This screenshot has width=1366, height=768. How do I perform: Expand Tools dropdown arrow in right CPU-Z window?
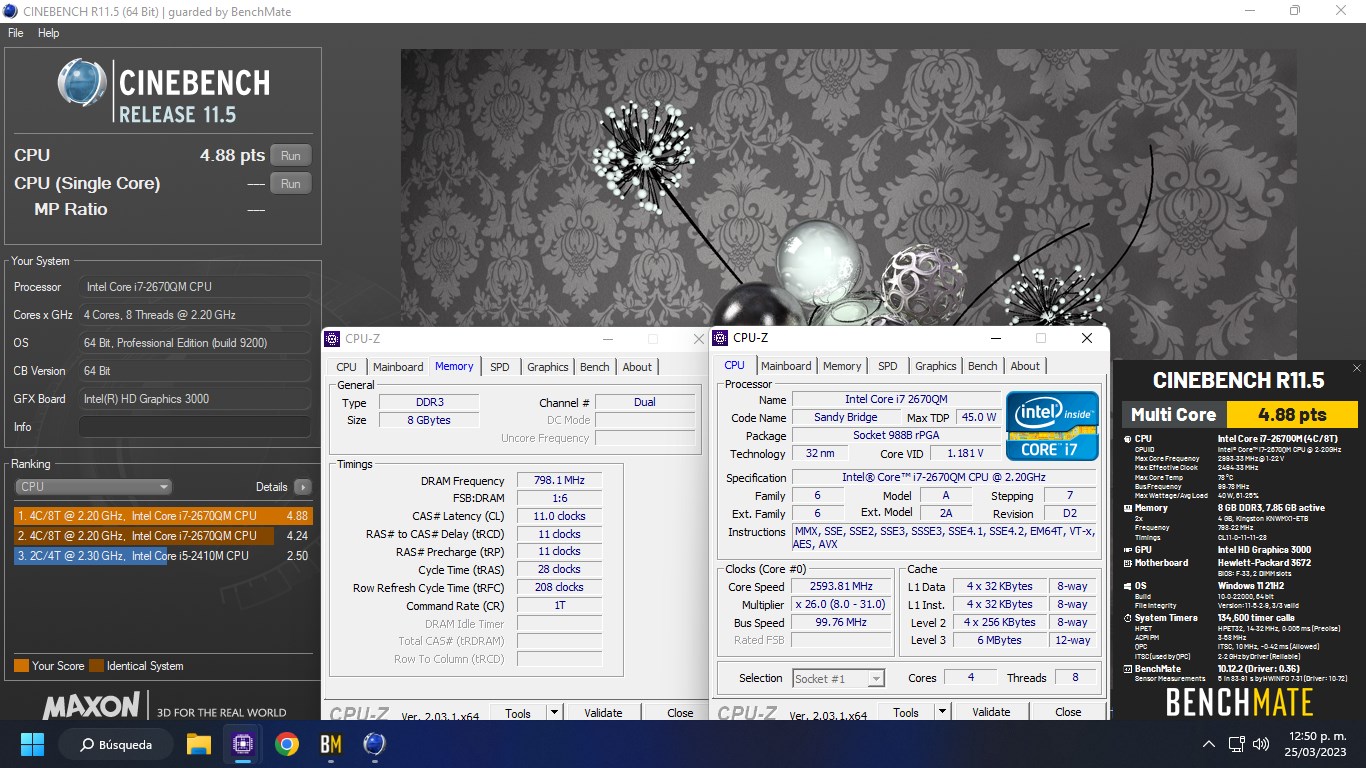point(942,712)
